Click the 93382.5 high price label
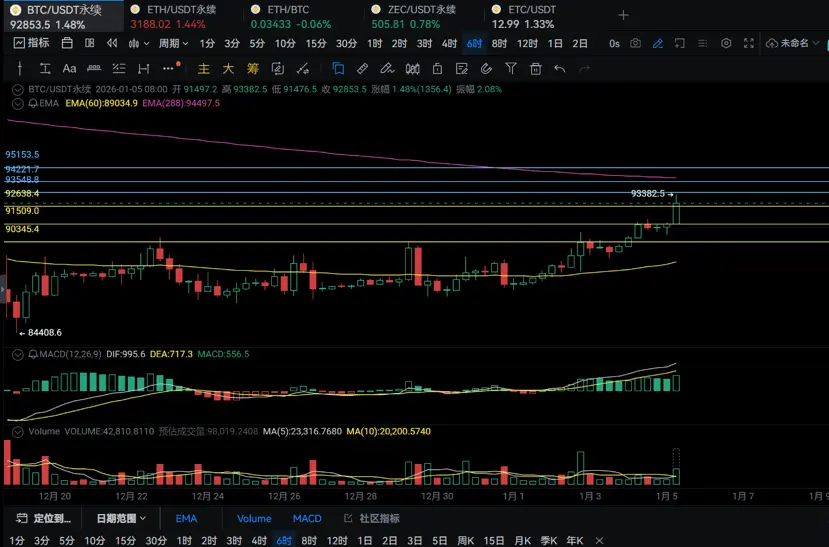 pos(648,194)
